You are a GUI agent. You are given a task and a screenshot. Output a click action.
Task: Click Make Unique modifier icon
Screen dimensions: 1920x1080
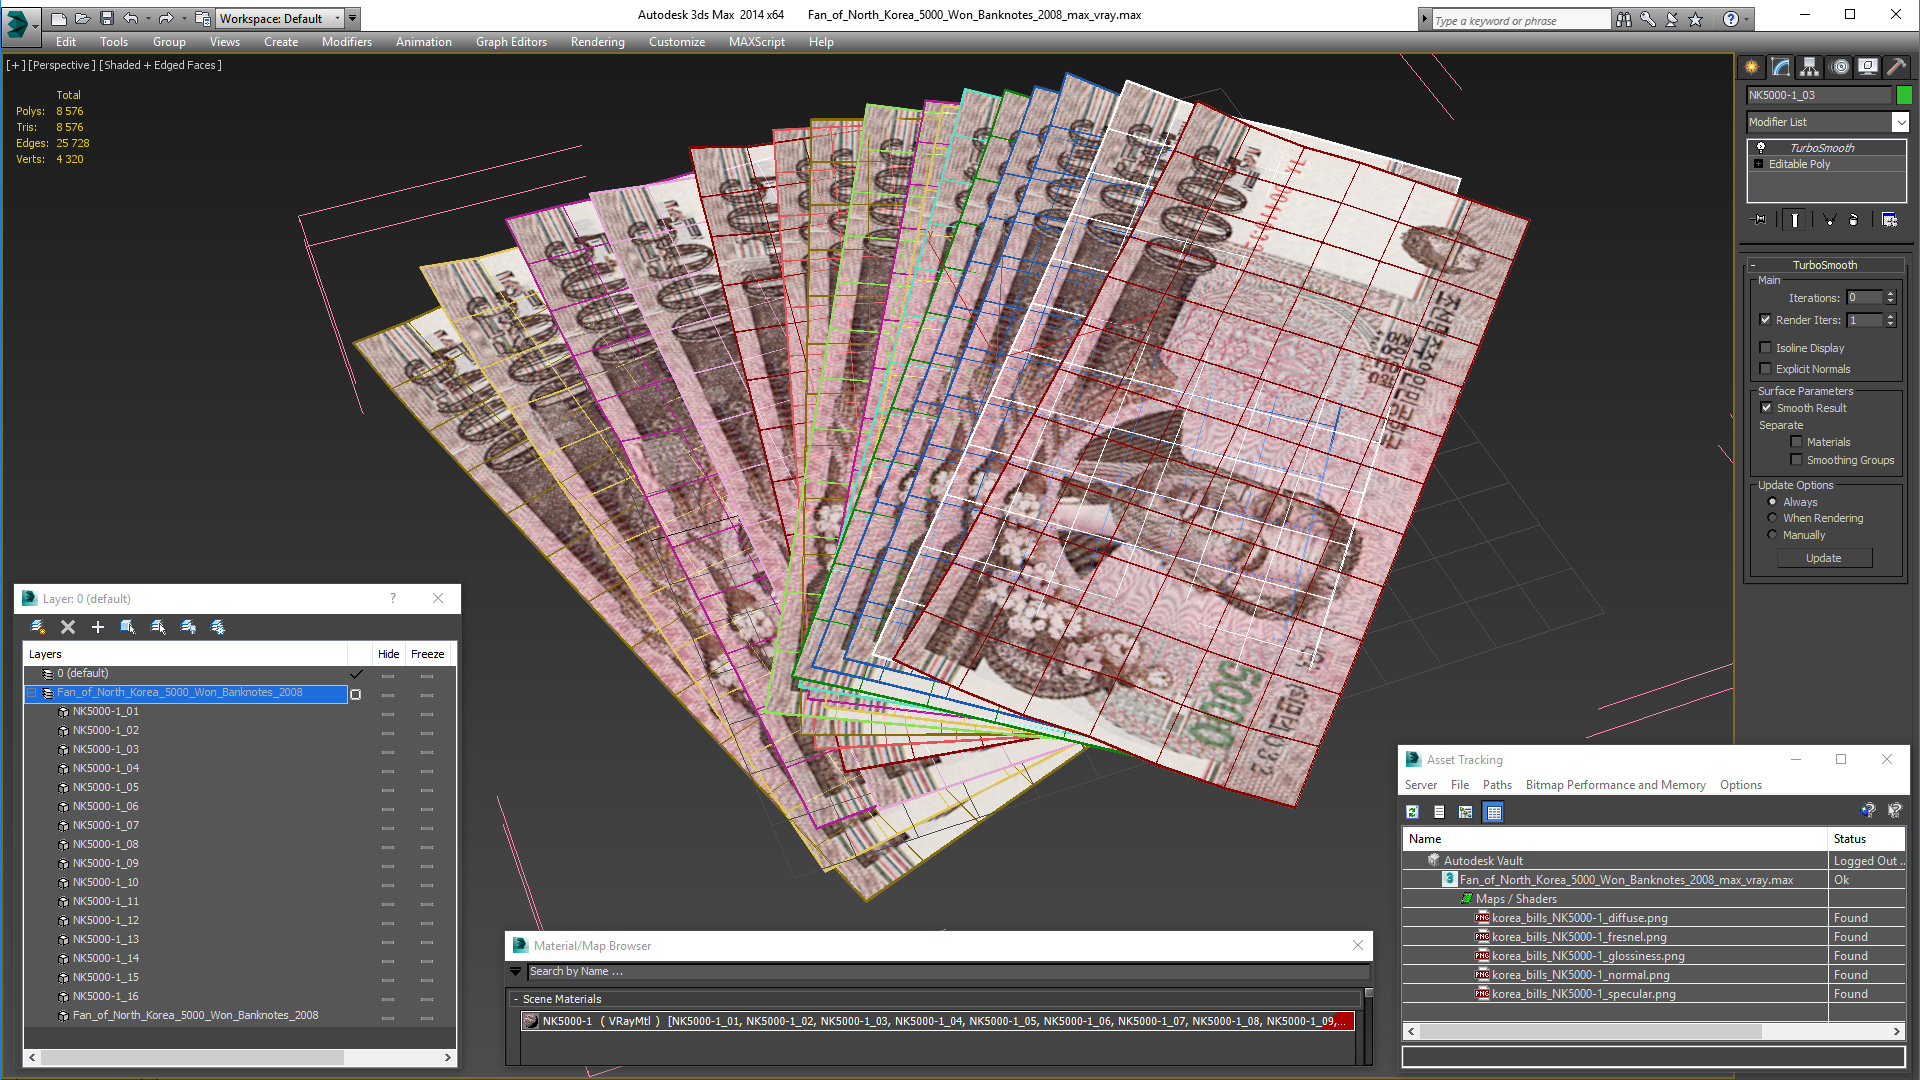(1829, 220)
